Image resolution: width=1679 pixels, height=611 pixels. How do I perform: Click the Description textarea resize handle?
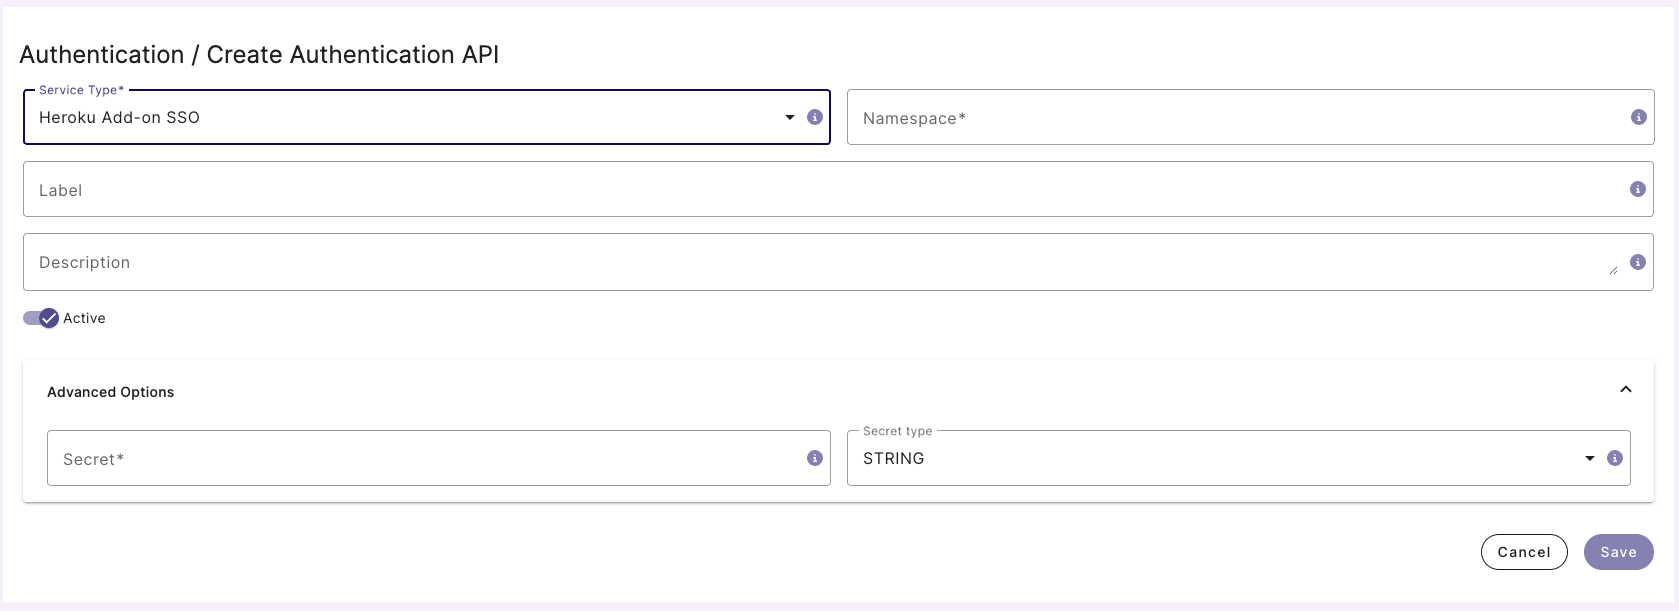1613,270
